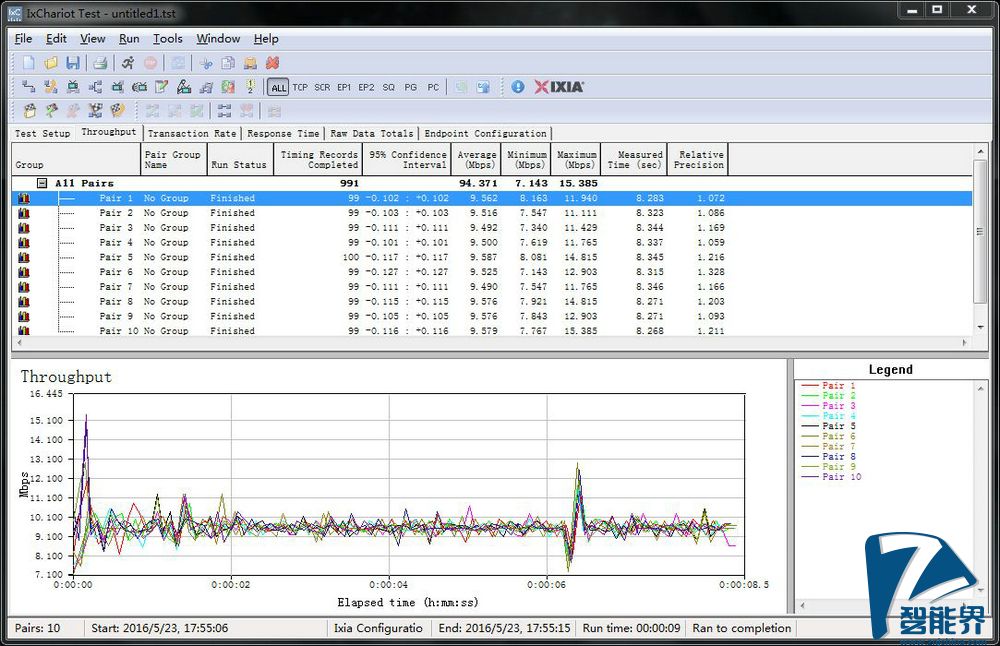Start the test with running man icon
1000x646 pixels.
128,63
